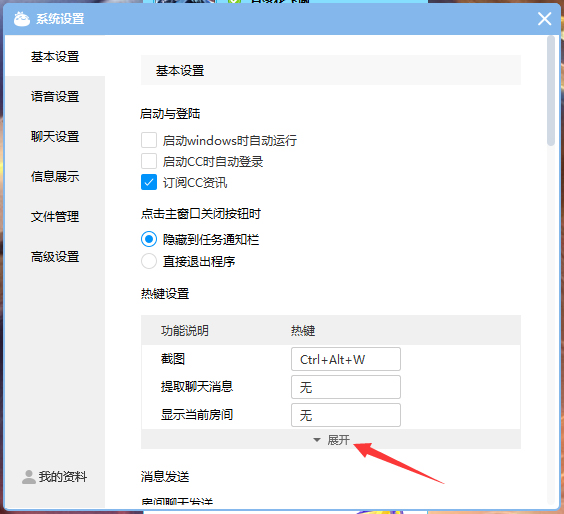Click the 提取聊天消息 row label
This screenshot has height=514, width=564.
pyautogui.click(x=197, y=387)
